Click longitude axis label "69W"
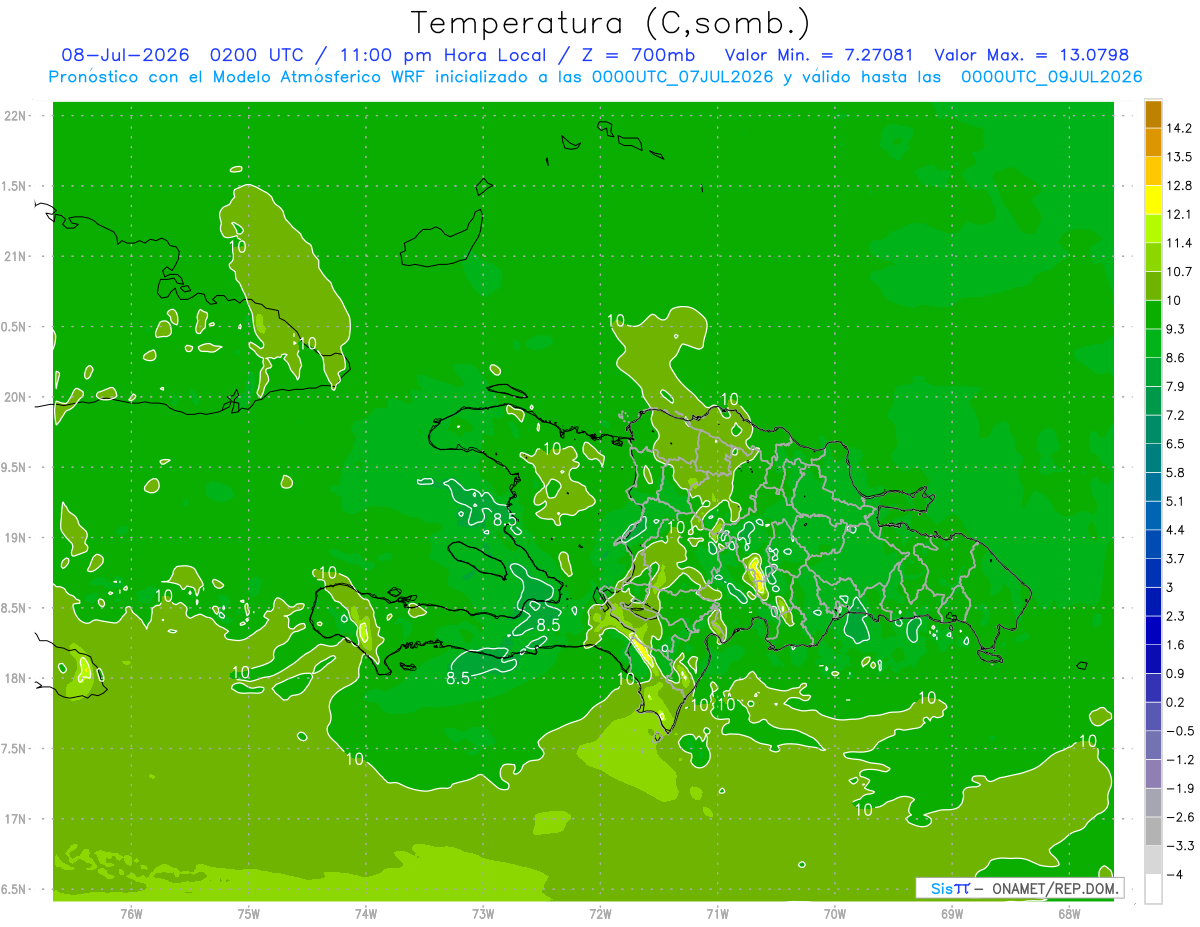The width and height of the screenshot is (1200, 927). [x=952, y=913]
